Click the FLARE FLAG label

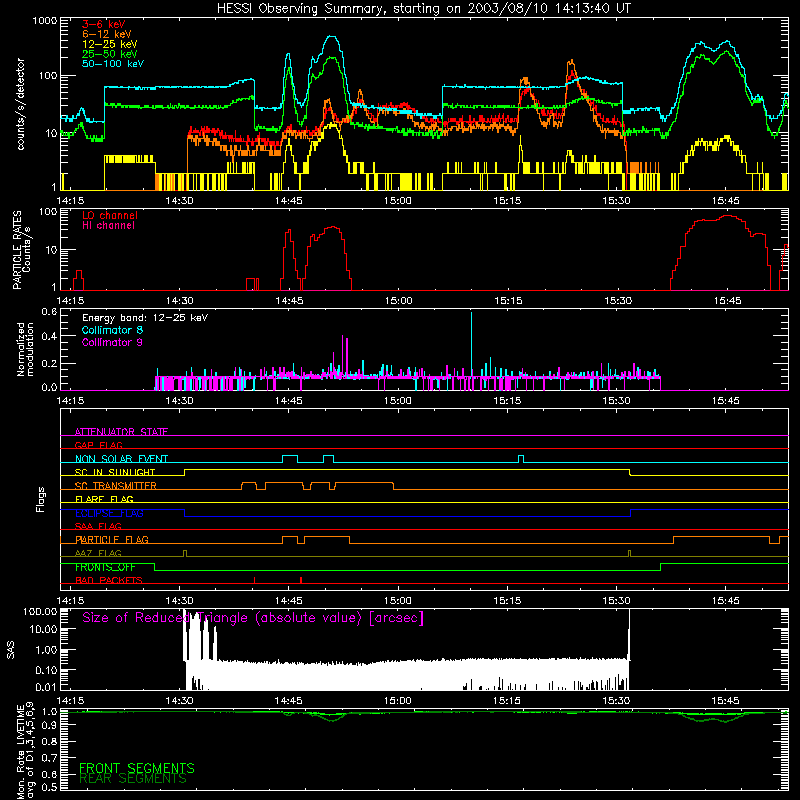[104, 499]
